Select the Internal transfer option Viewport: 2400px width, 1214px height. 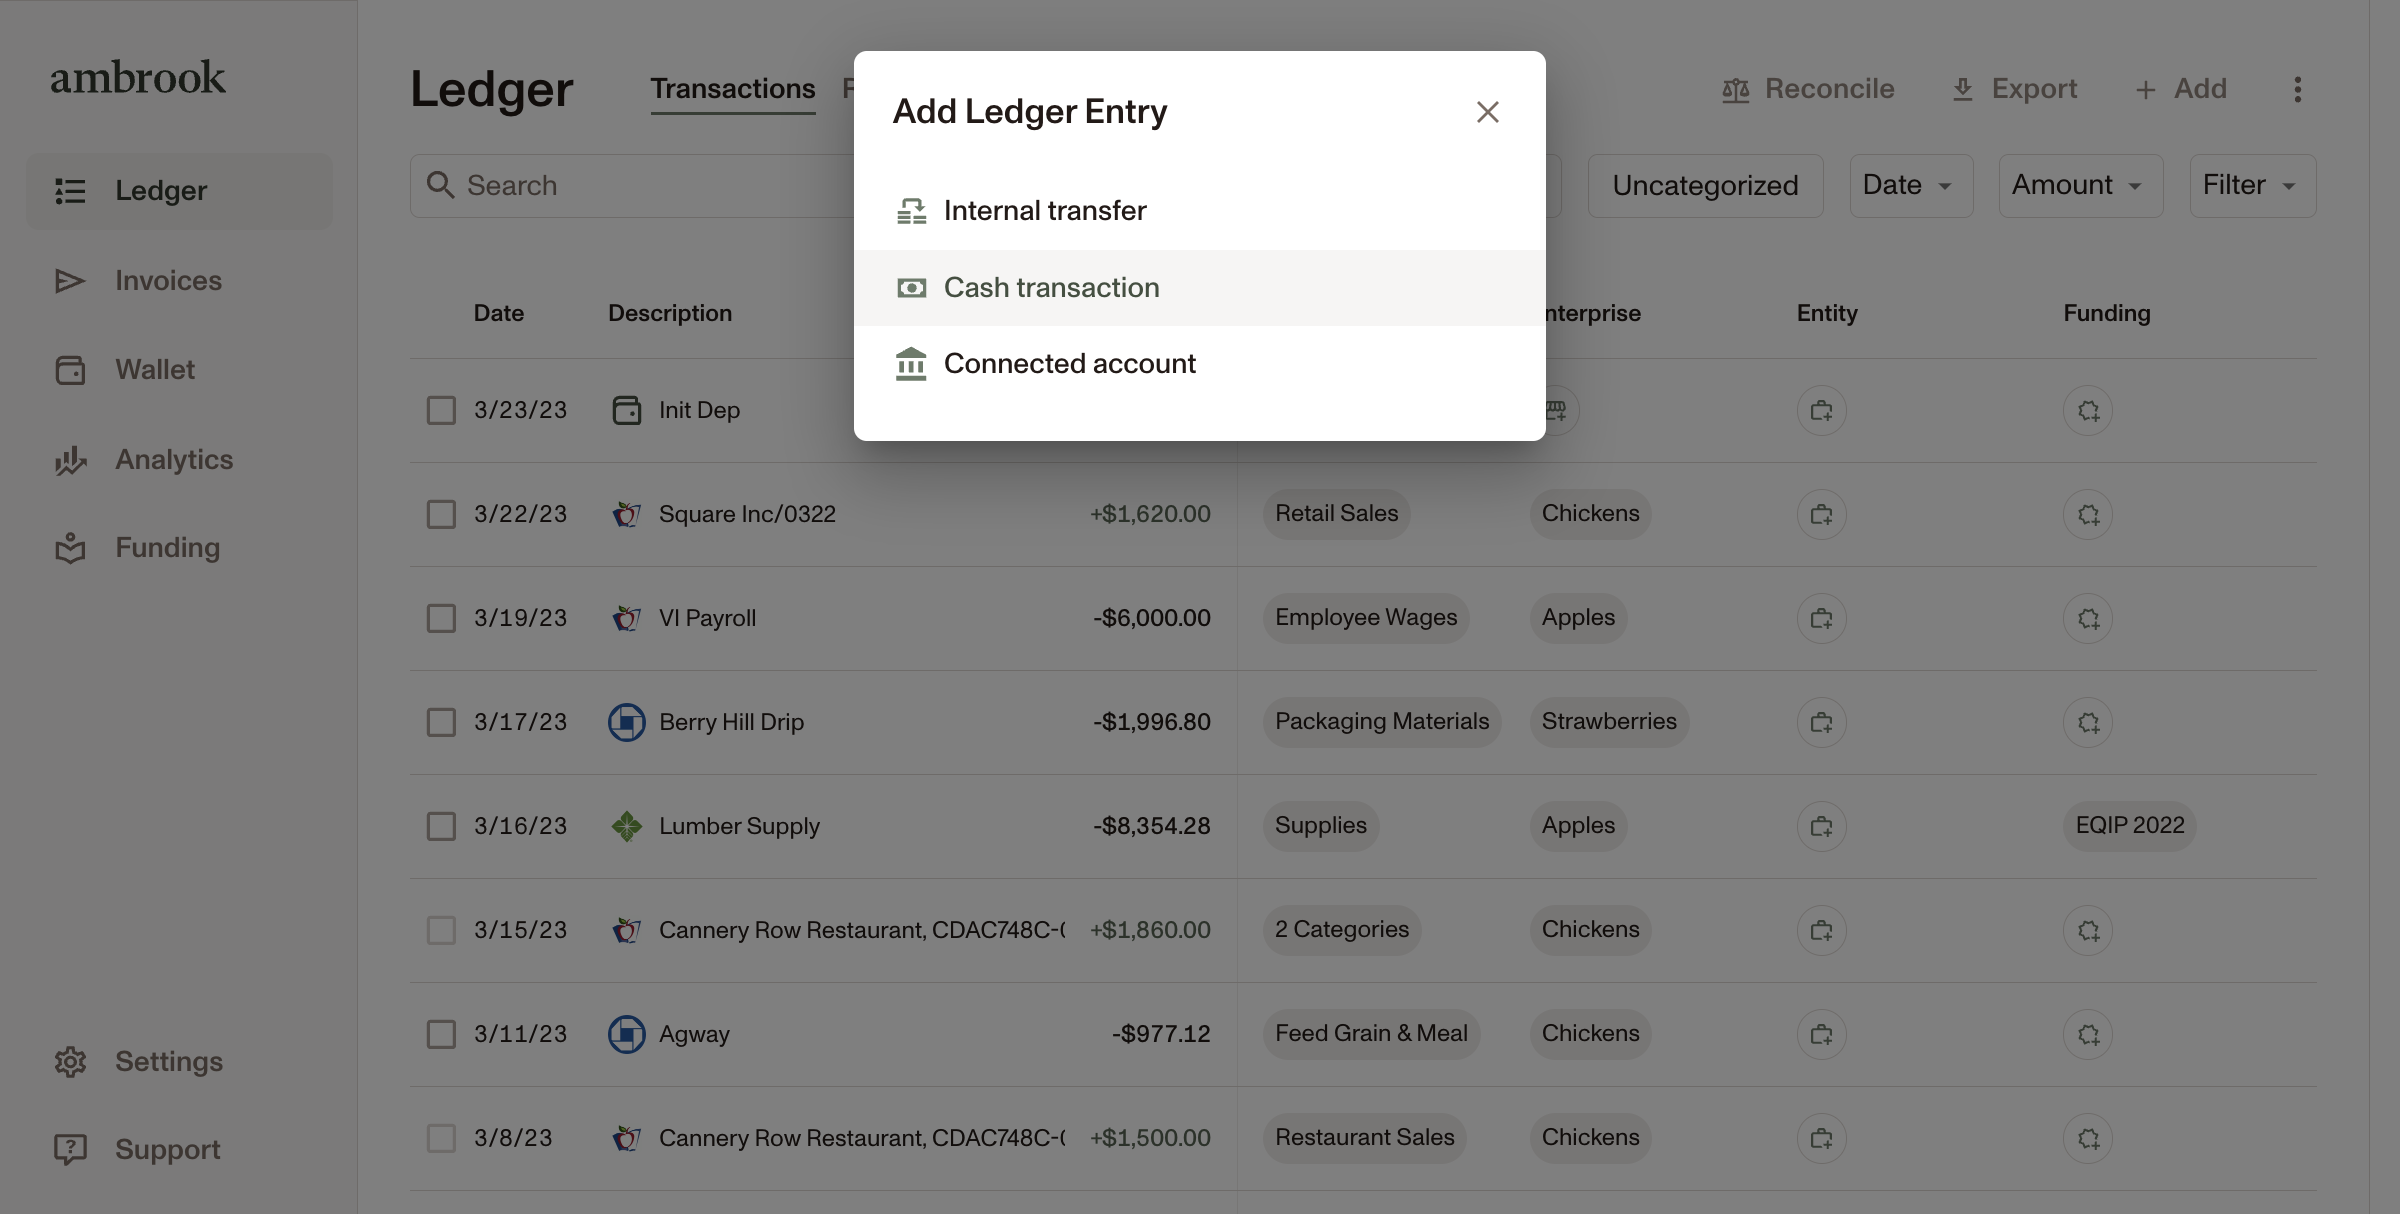(x=1199, y=211)
